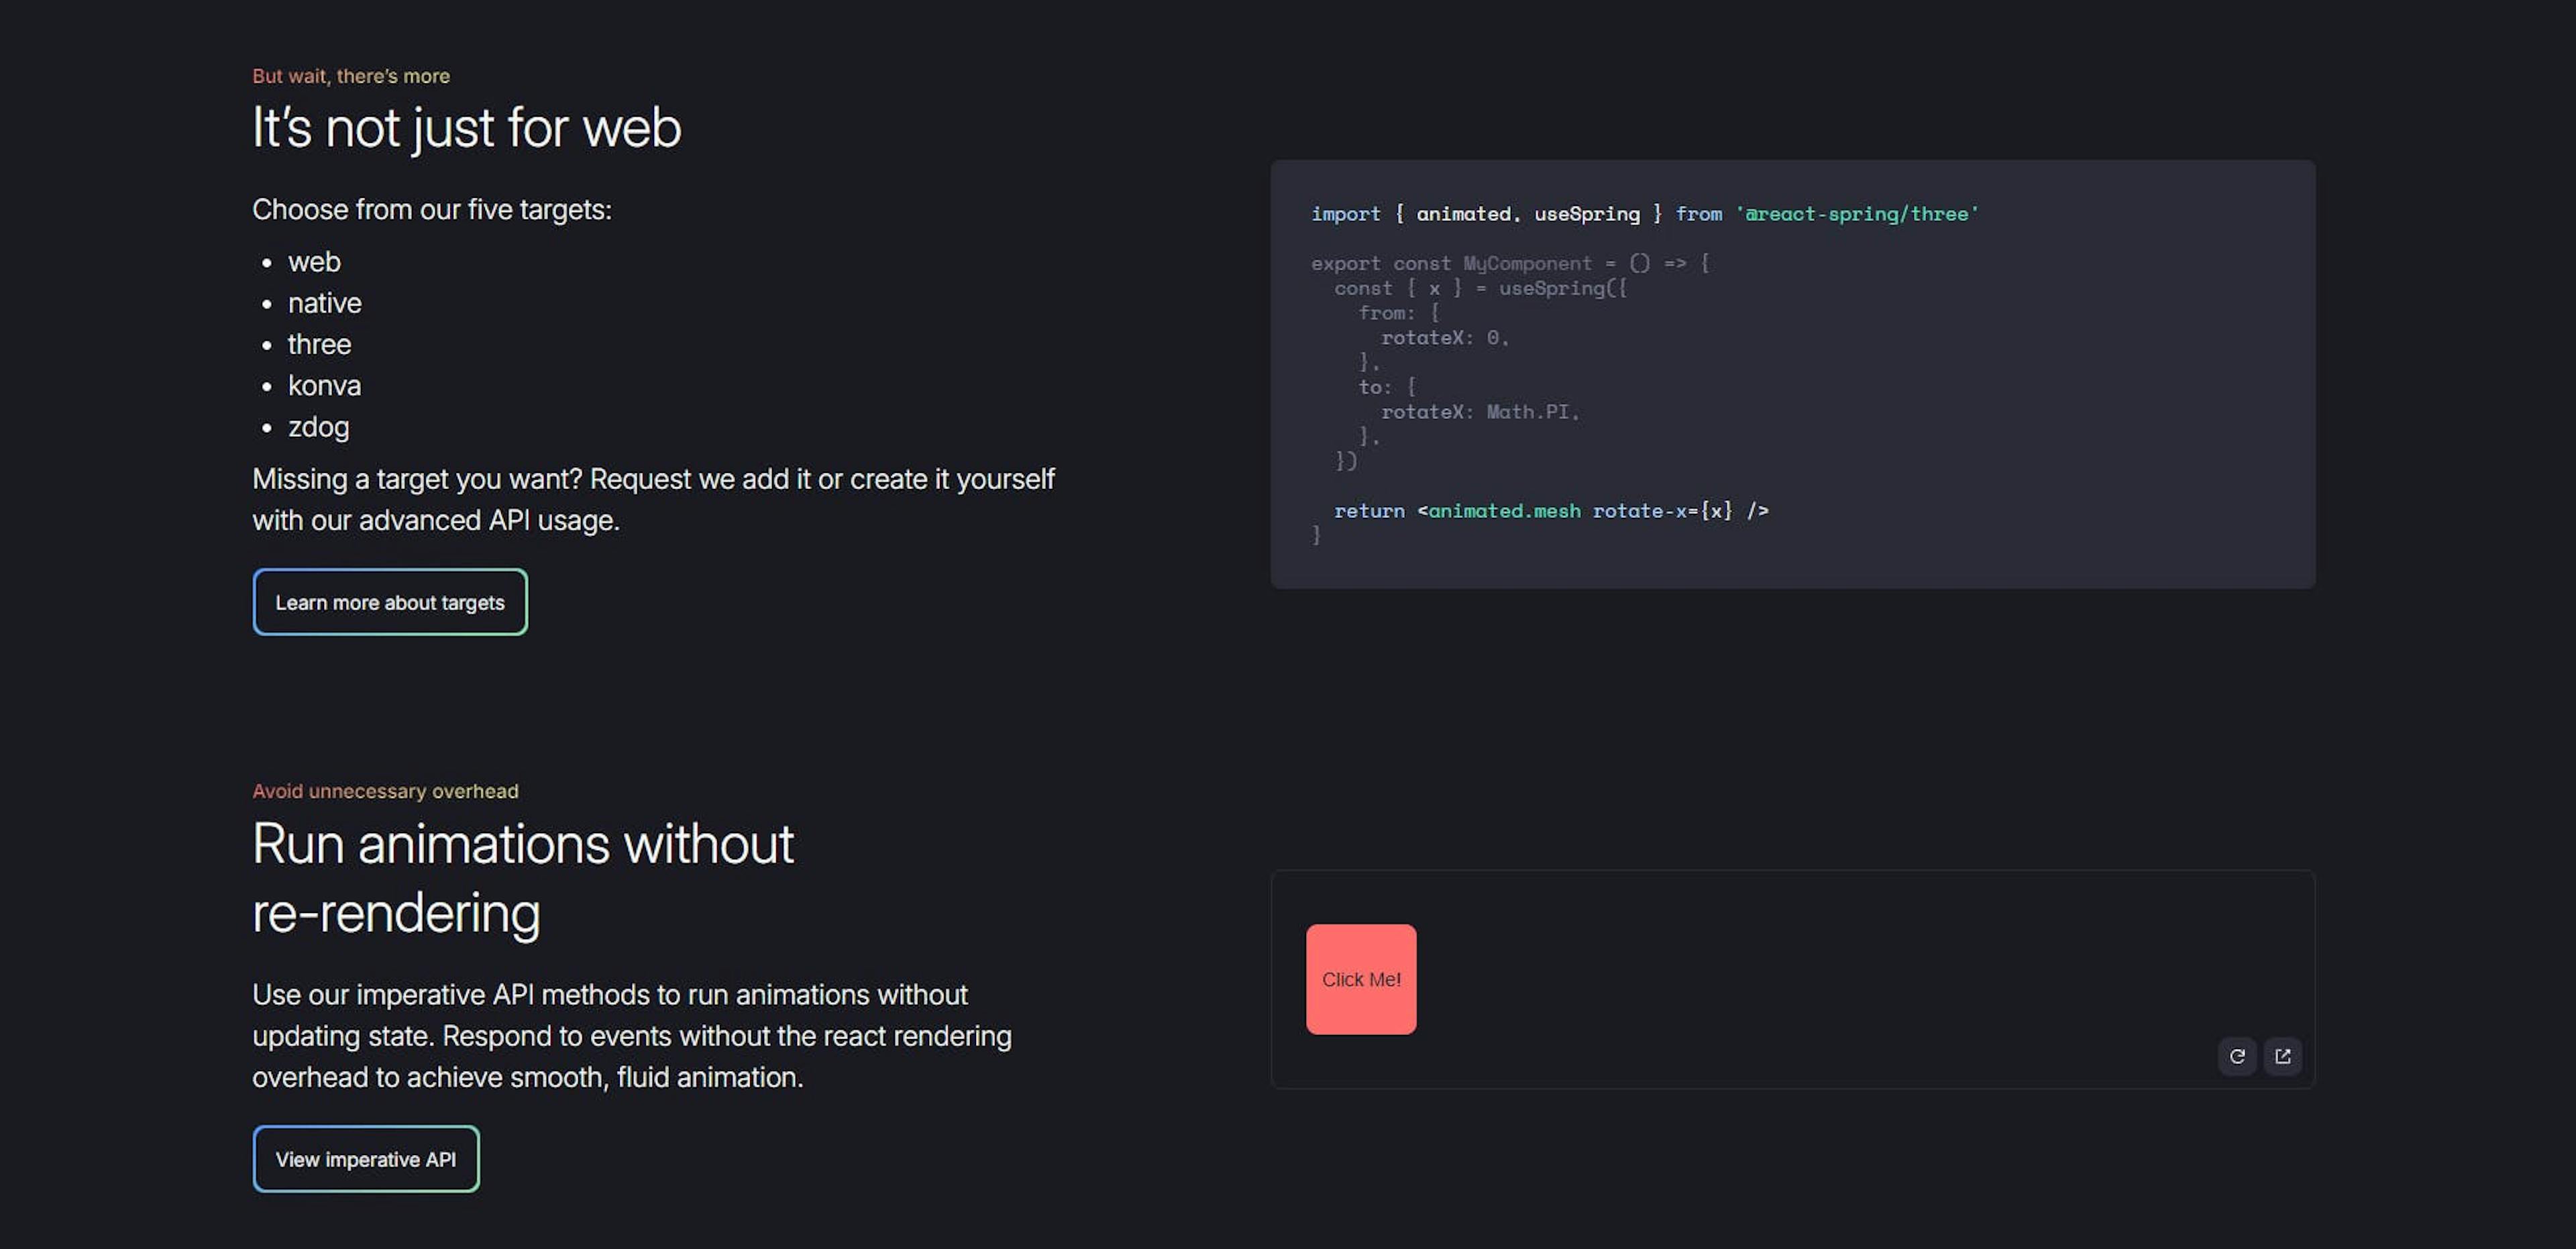Click the 'Missing a target you want?' paragraph
Image resolution: width=2576 pixels, height=1249 pixels.
coord(653,499)
